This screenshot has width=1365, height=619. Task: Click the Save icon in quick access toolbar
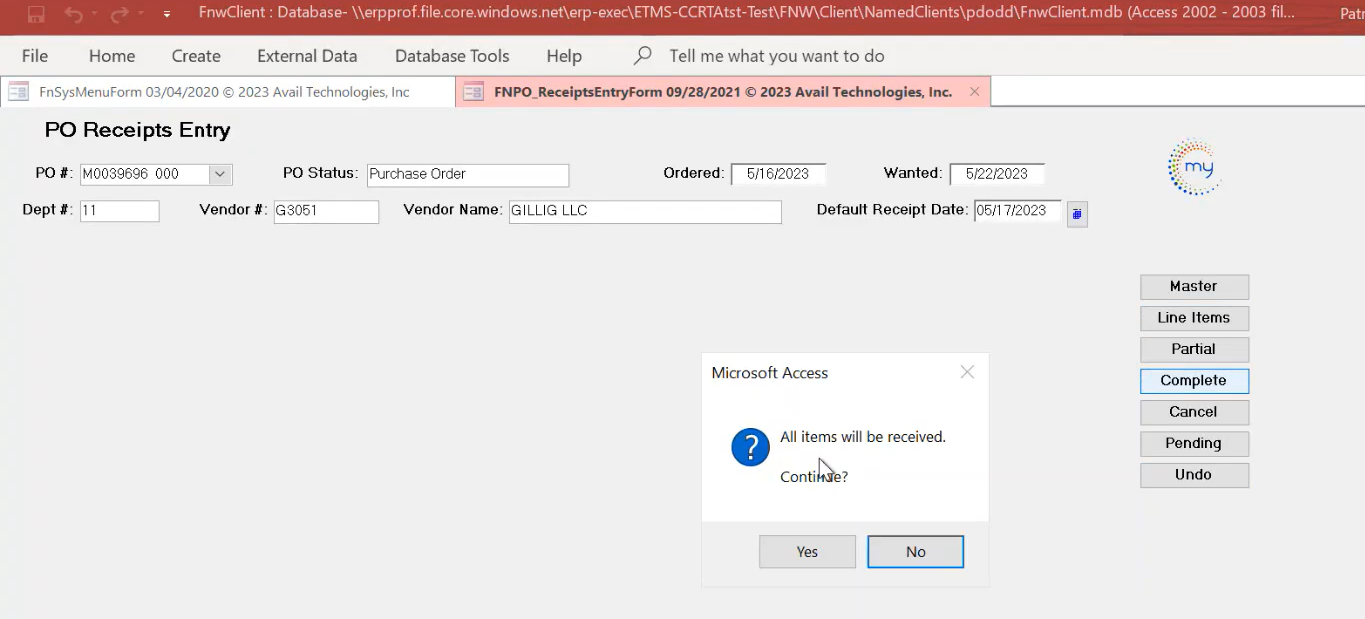36,14
